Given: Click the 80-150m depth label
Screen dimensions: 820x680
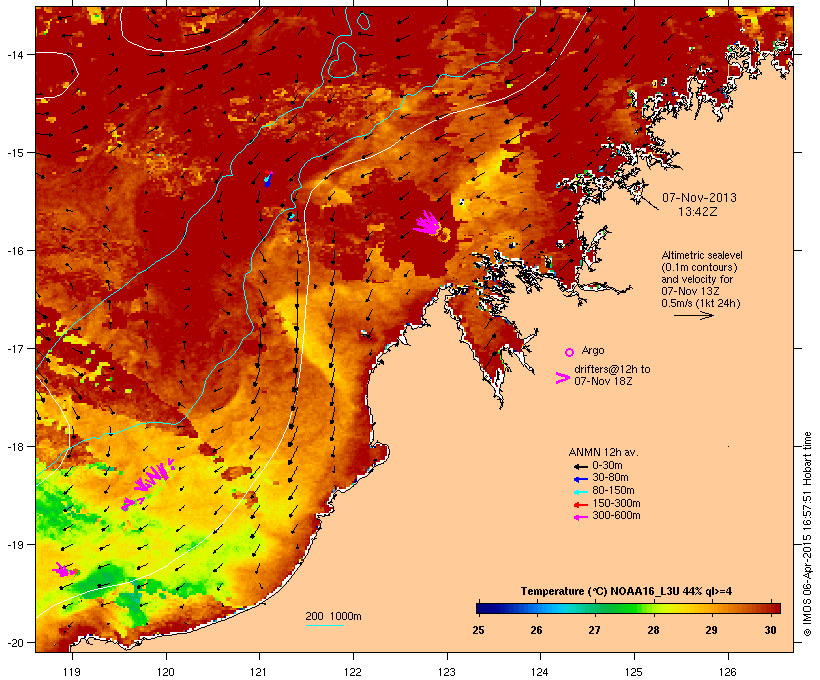Looking at the screenshot, I should [x=613, y=491].
